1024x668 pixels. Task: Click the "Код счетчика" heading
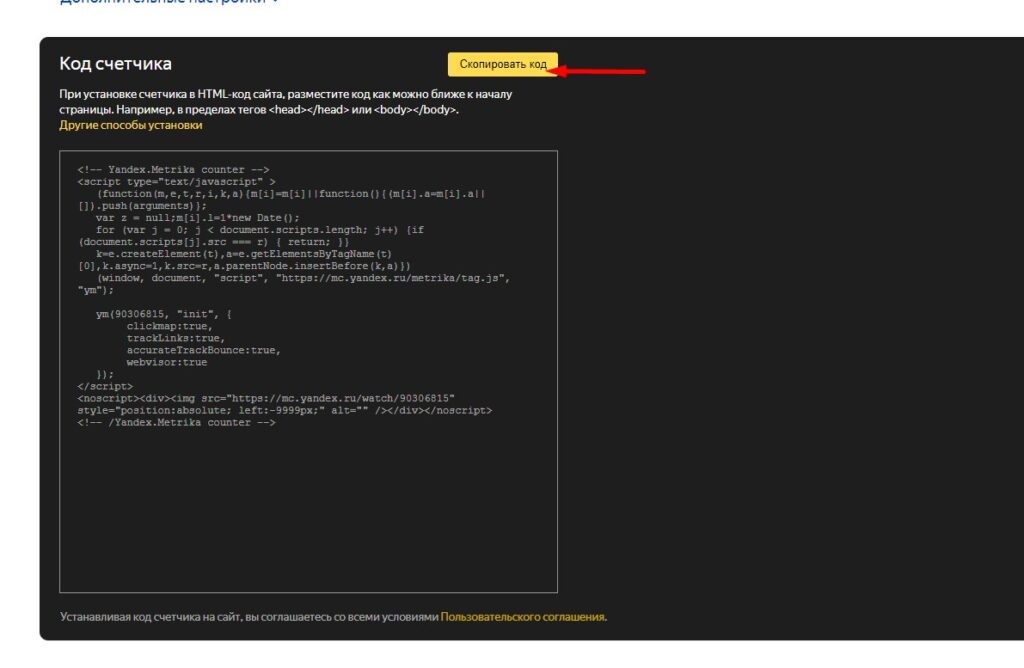[115, 64]
